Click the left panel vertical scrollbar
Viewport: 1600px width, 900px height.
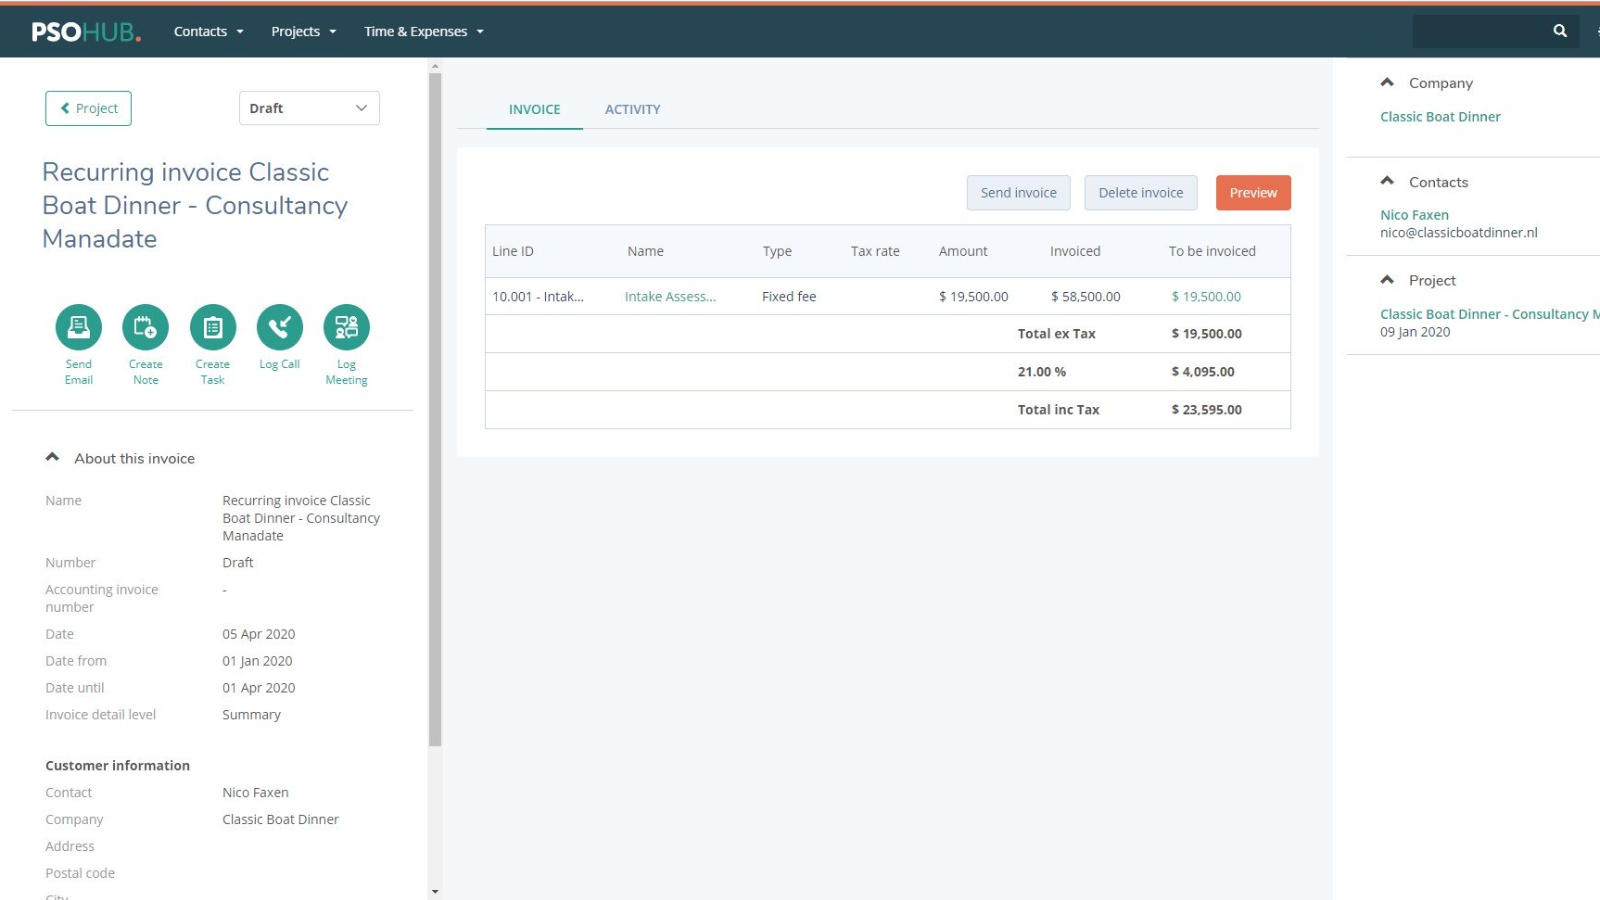tap(434, 410)
